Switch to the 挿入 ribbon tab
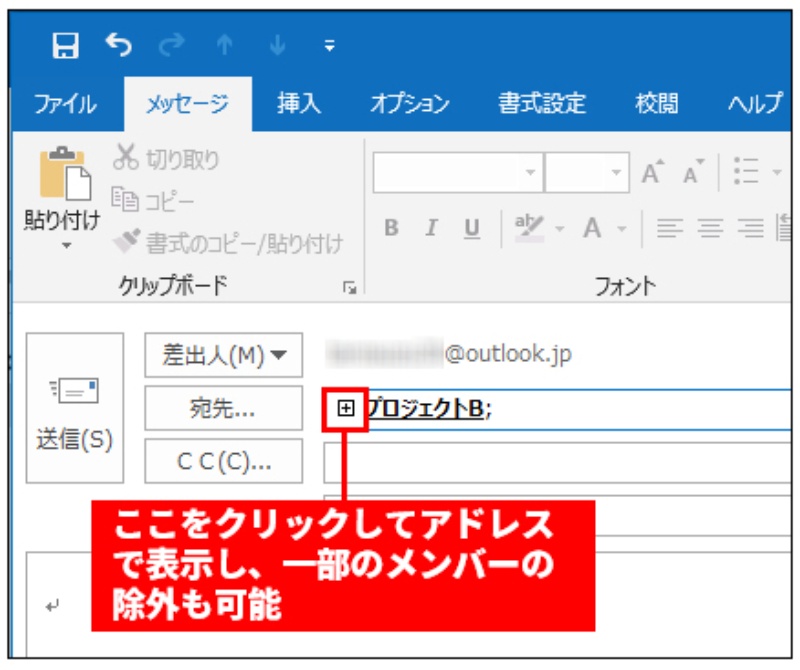 click(x=299, y=104)
